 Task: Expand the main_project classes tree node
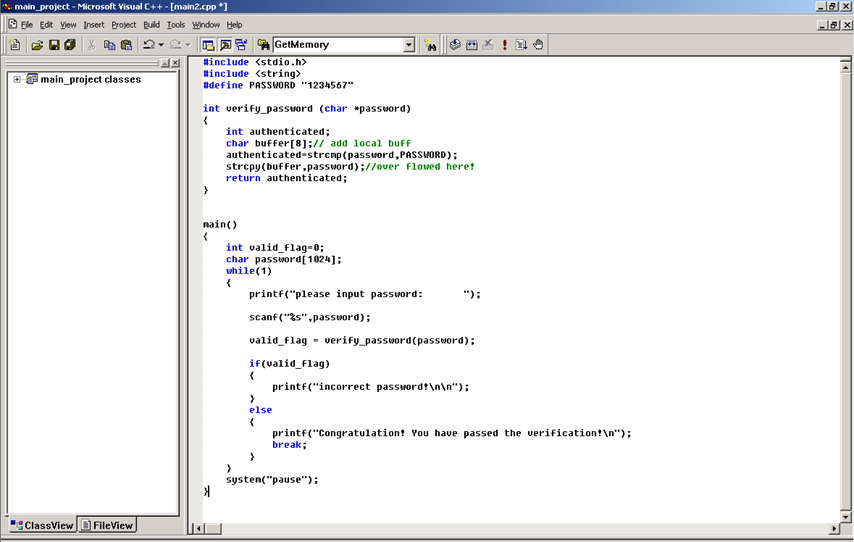(x=17, y=79)
